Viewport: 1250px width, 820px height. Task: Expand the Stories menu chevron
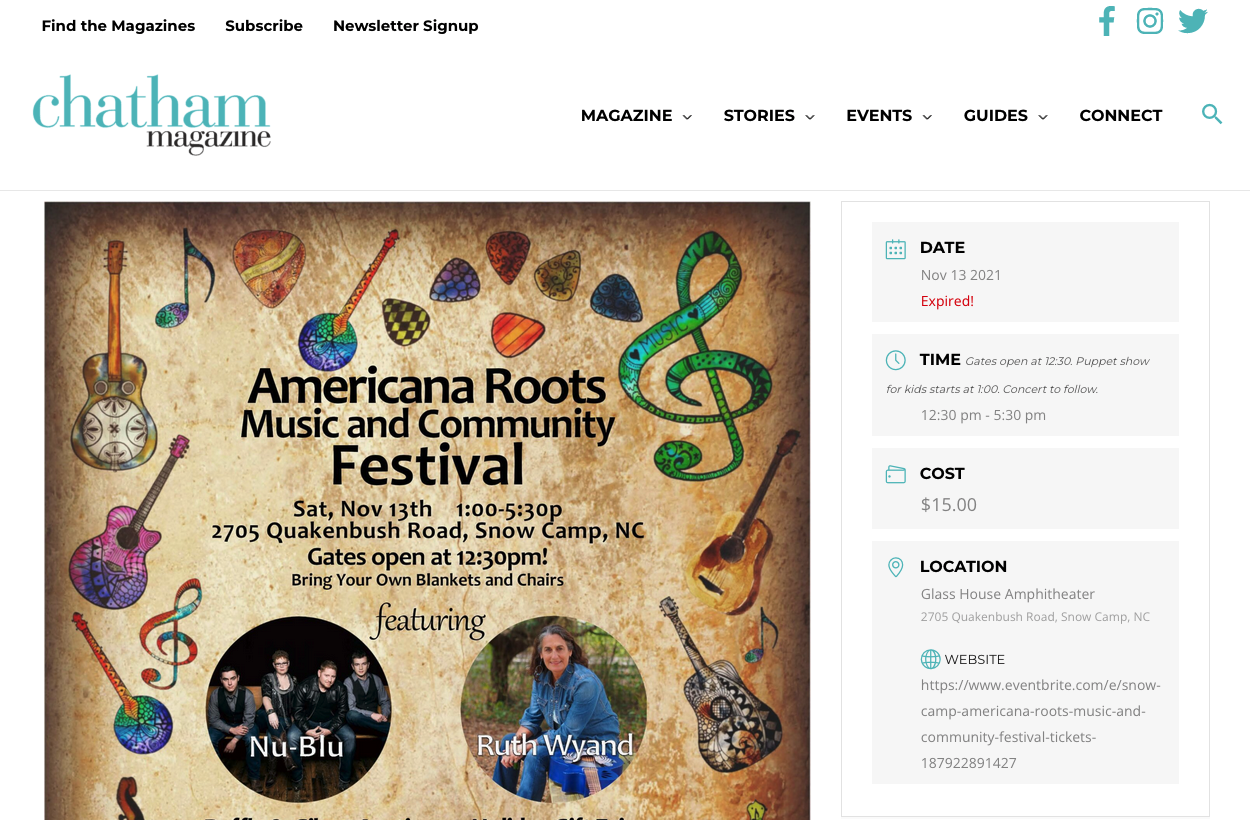(810, 117)
